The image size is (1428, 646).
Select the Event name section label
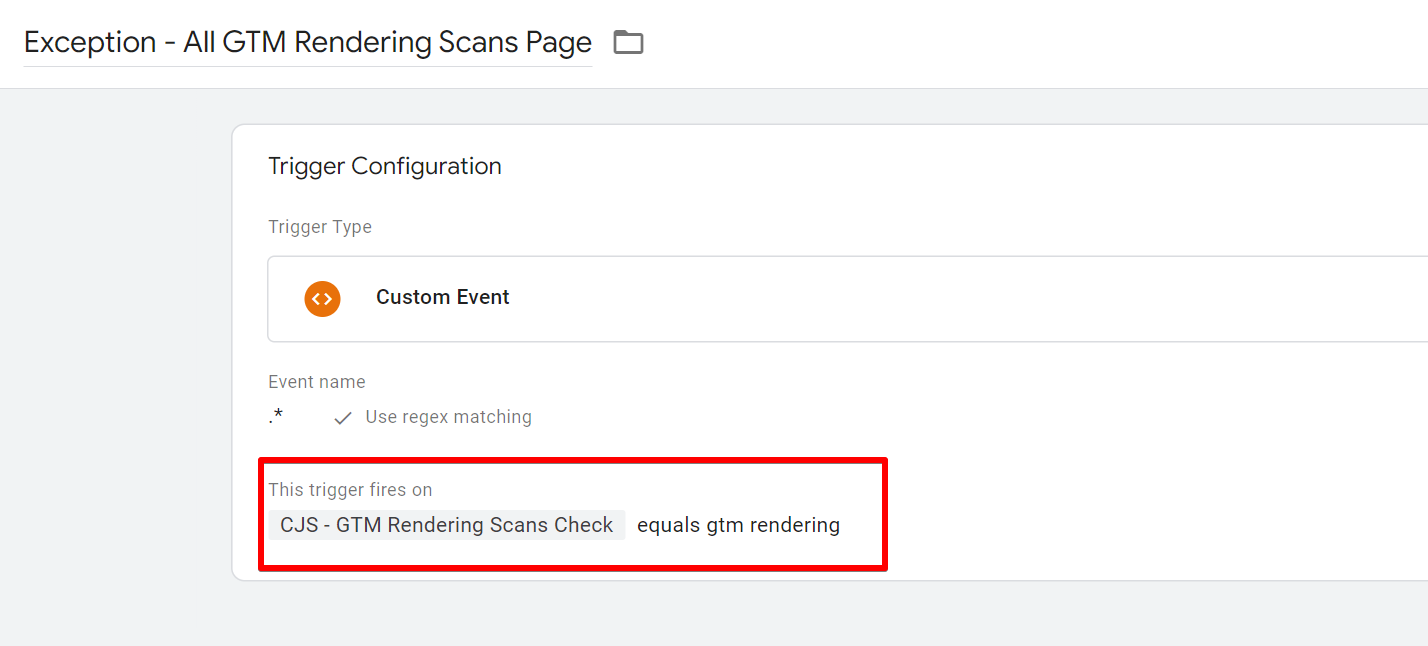[x=317, y=381]
